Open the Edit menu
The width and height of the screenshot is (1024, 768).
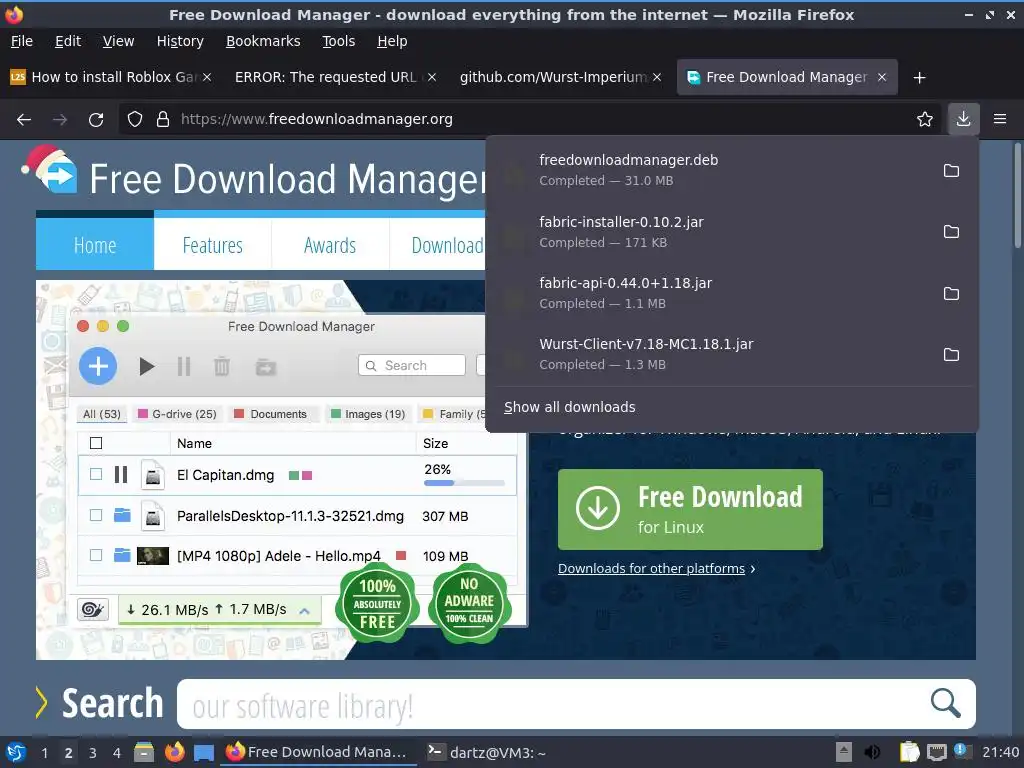pyautogui.click(x=68, y=41)
